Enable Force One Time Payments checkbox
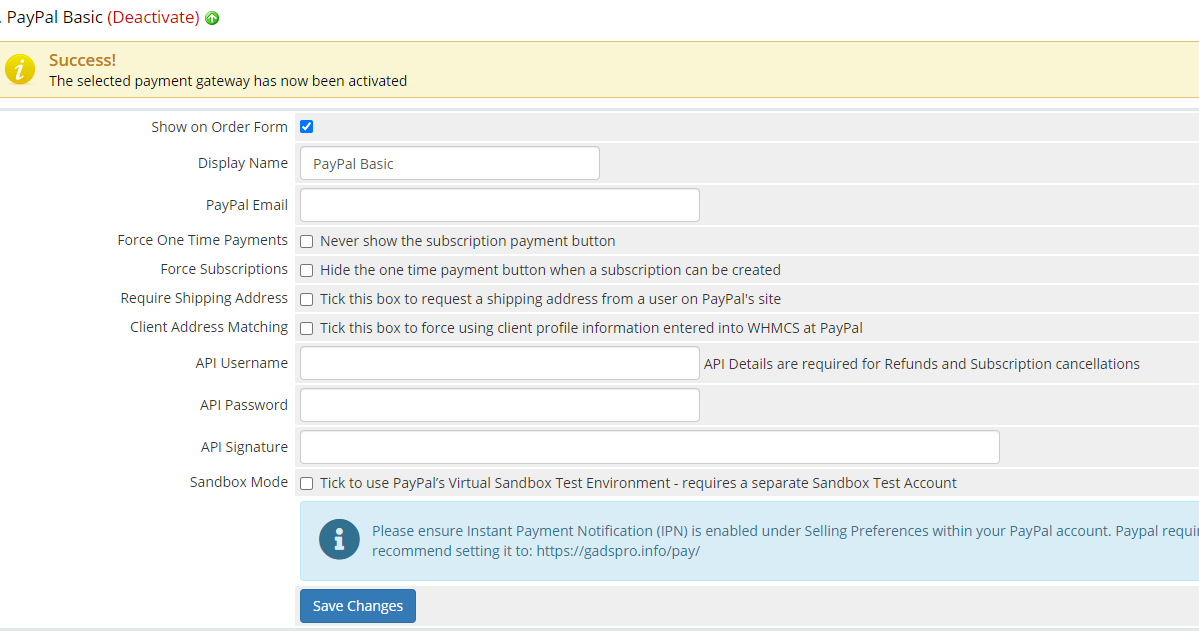The height and width of the screenshot is (637, 1199). [x=307, y=242]
